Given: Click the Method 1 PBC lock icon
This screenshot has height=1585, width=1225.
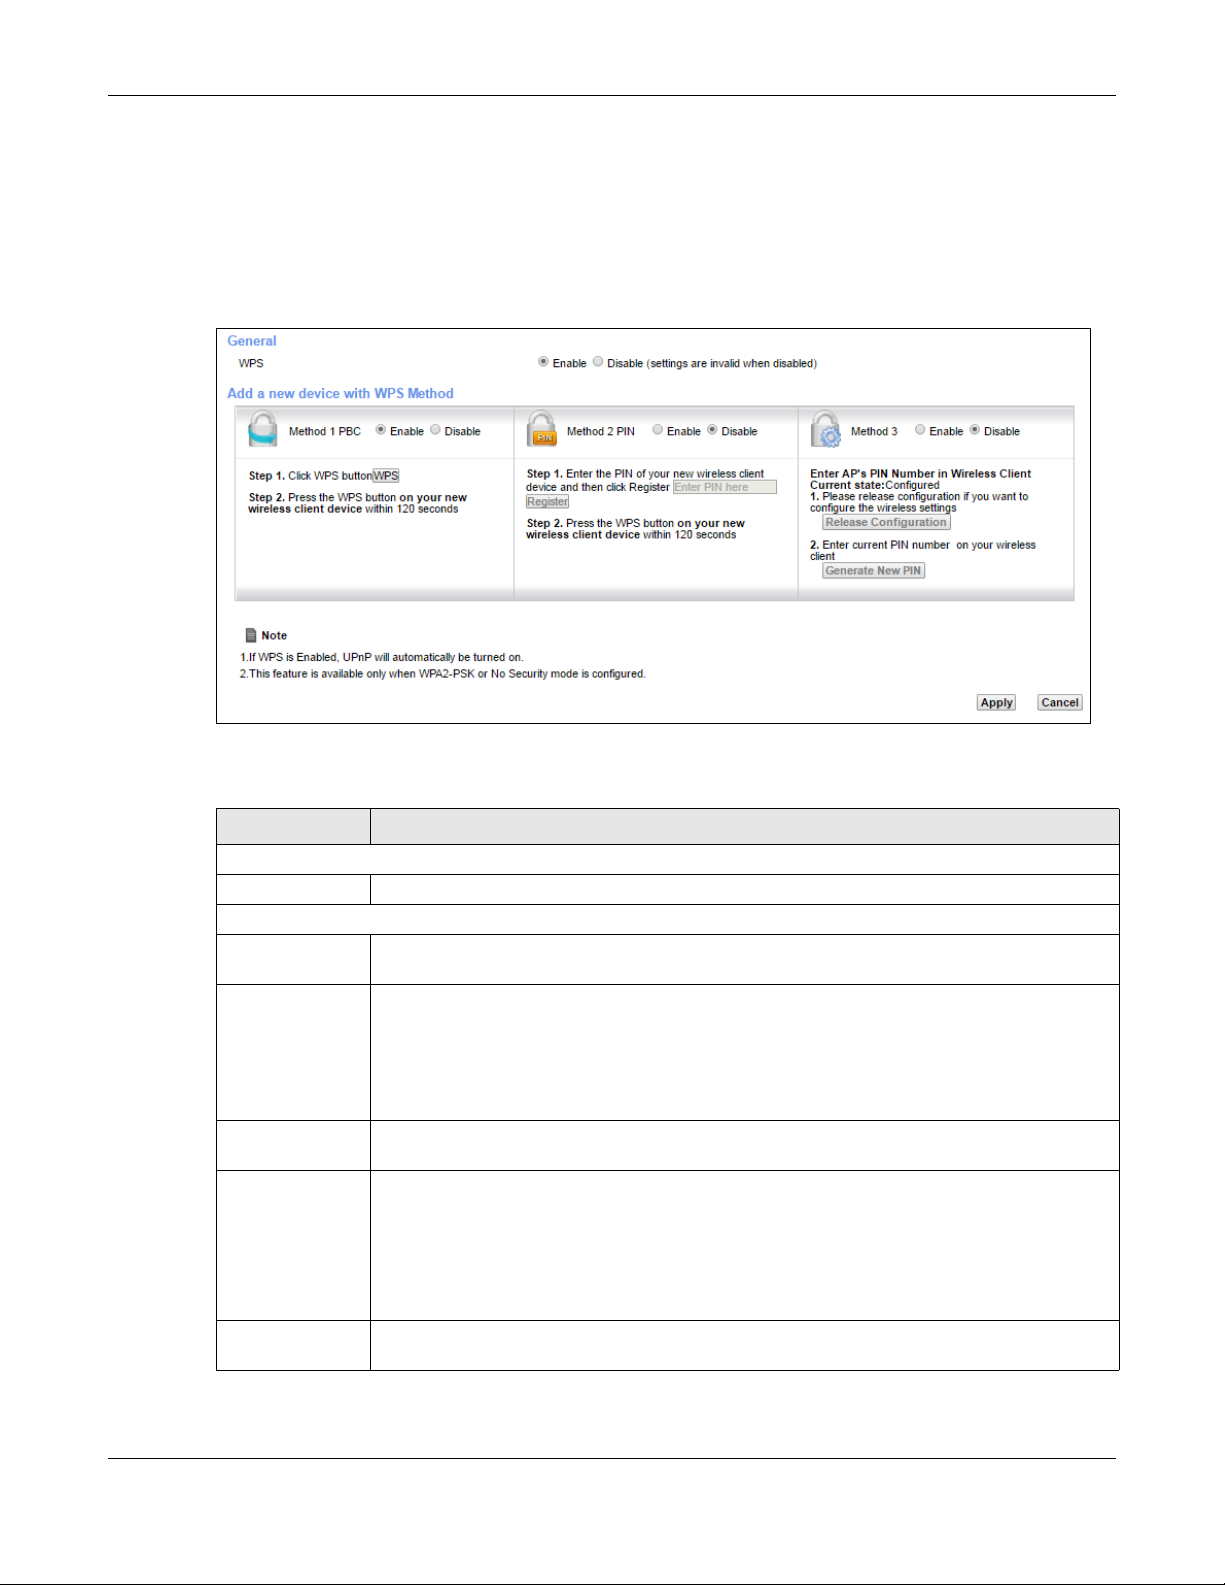Looking at the screenshot, I should click(262, 430).
